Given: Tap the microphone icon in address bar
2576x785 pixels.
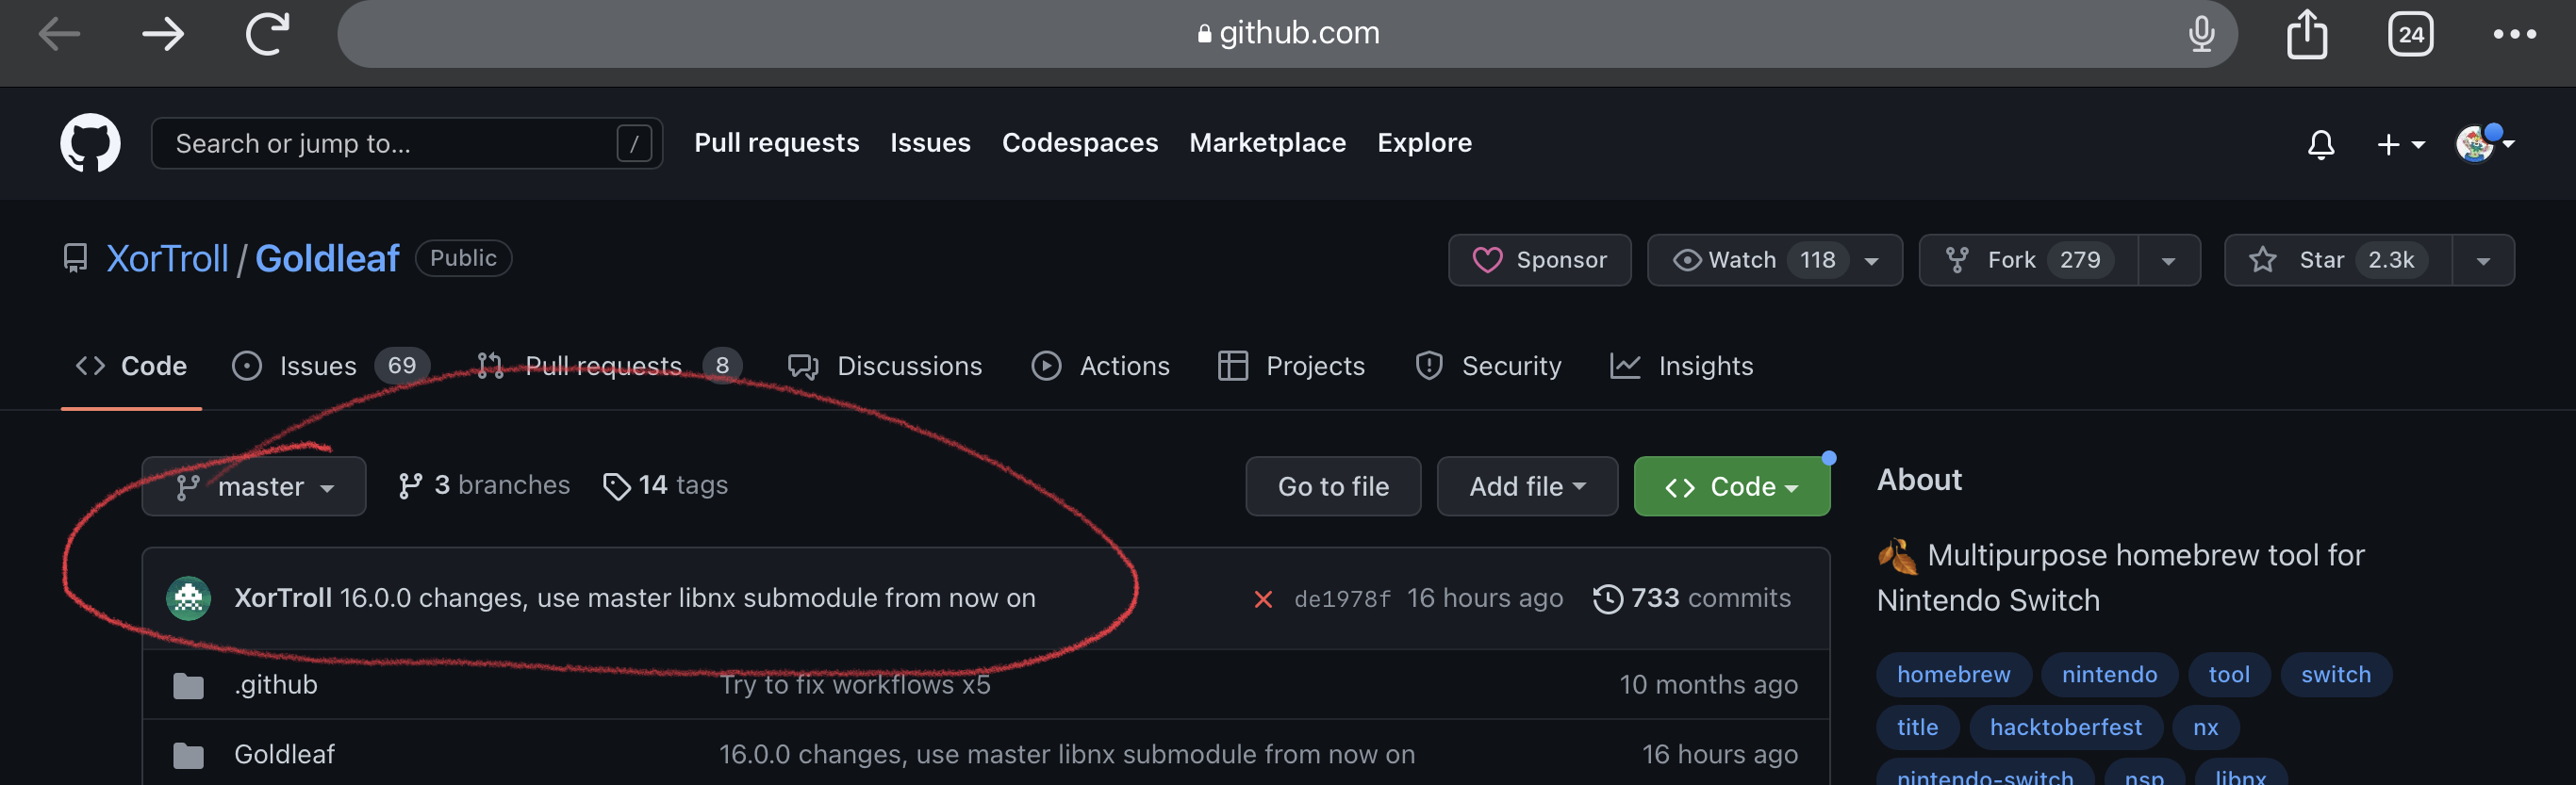Looking at the screenshot, I should tap(2201, 34).
